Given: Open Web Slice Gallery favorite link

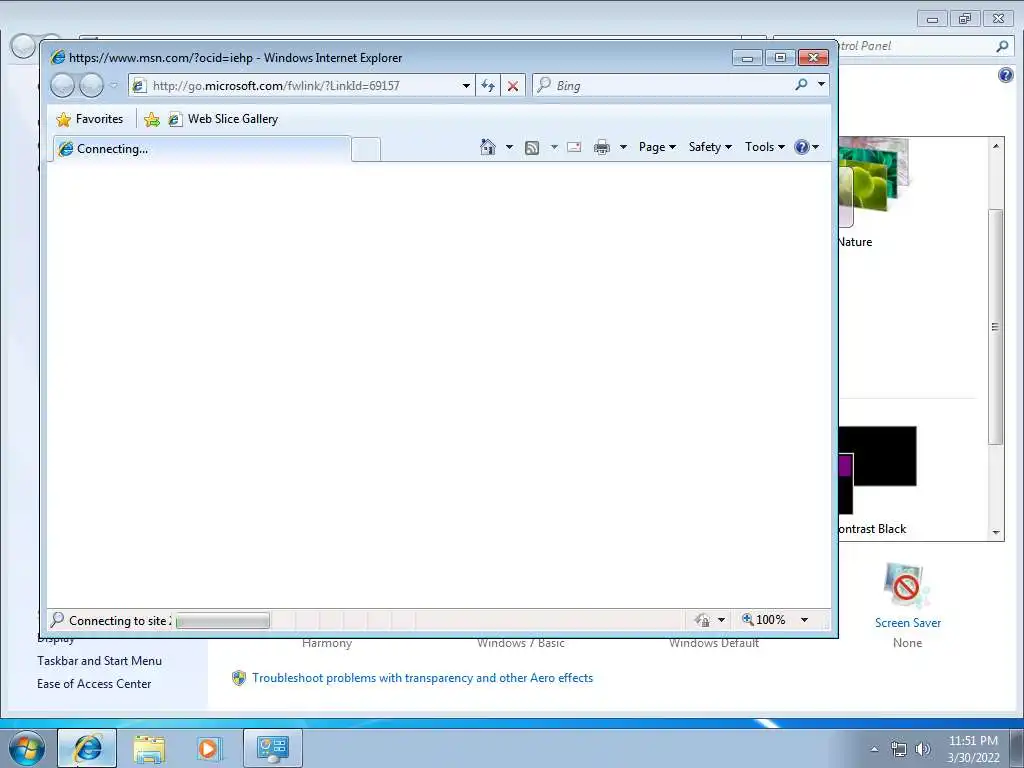Looking at the screenshot, I should (223, 119).
